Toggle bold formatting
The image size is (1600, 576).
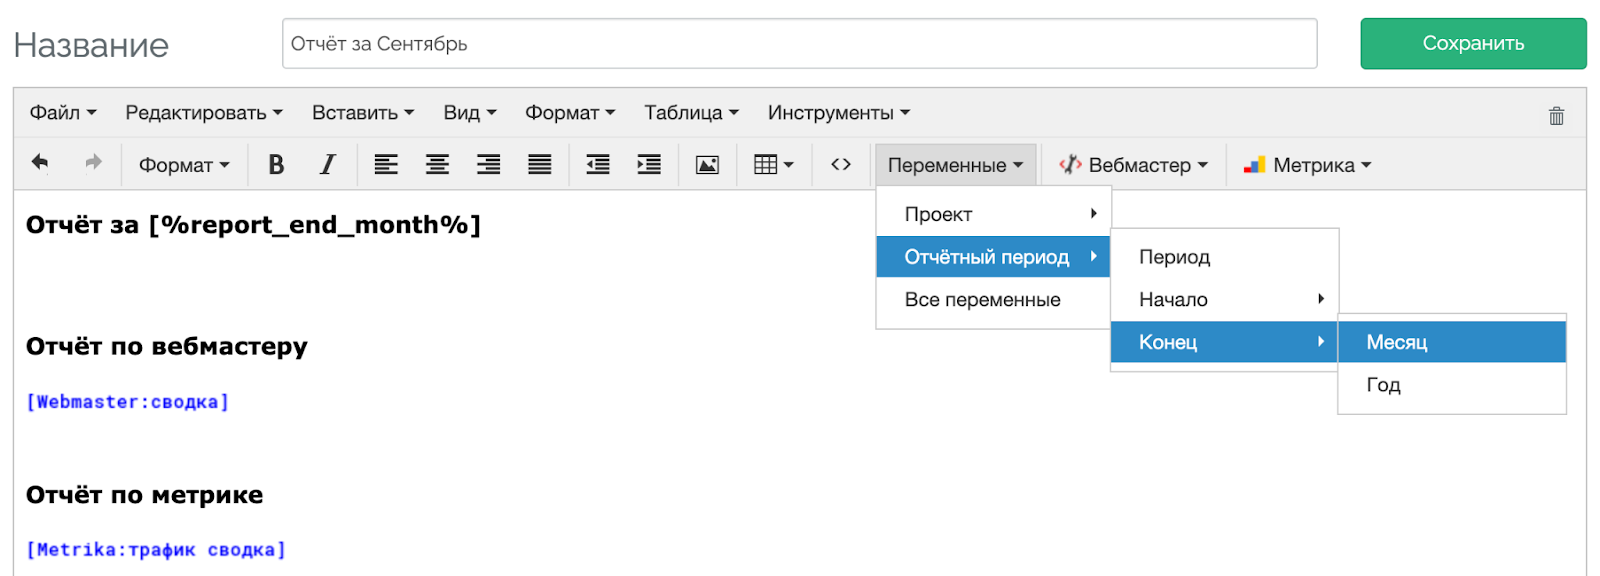(x=277, y=165)
